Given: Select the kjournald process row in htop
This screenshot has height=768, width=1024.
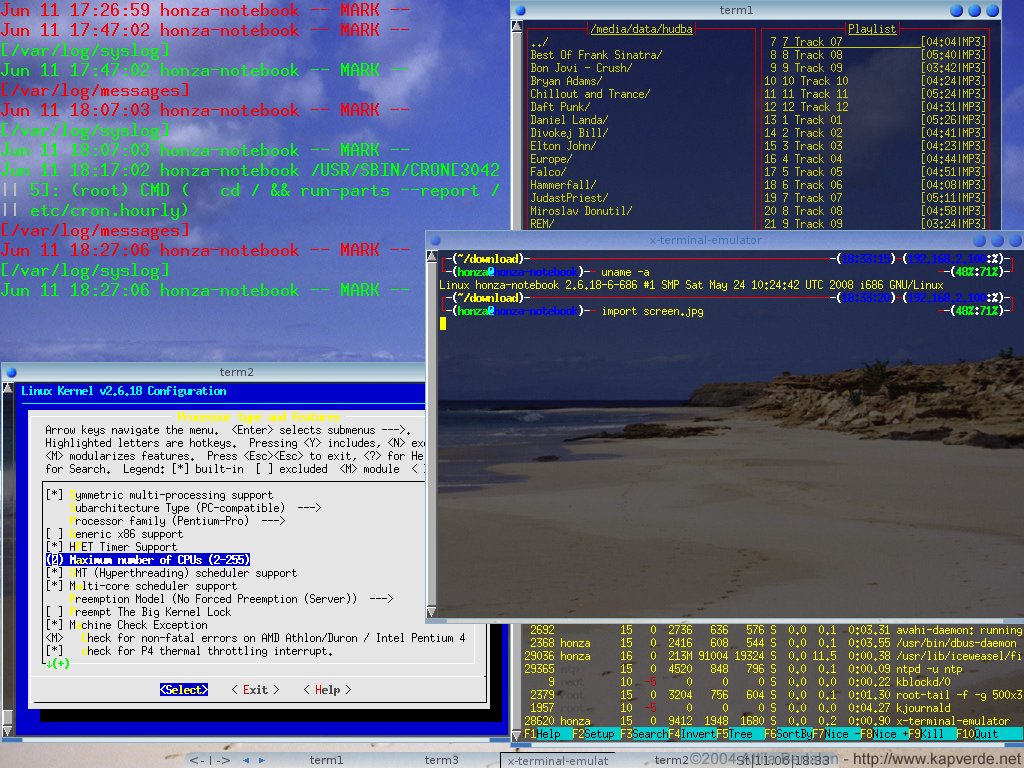Looking at the screenshot, I should (773, 708).
